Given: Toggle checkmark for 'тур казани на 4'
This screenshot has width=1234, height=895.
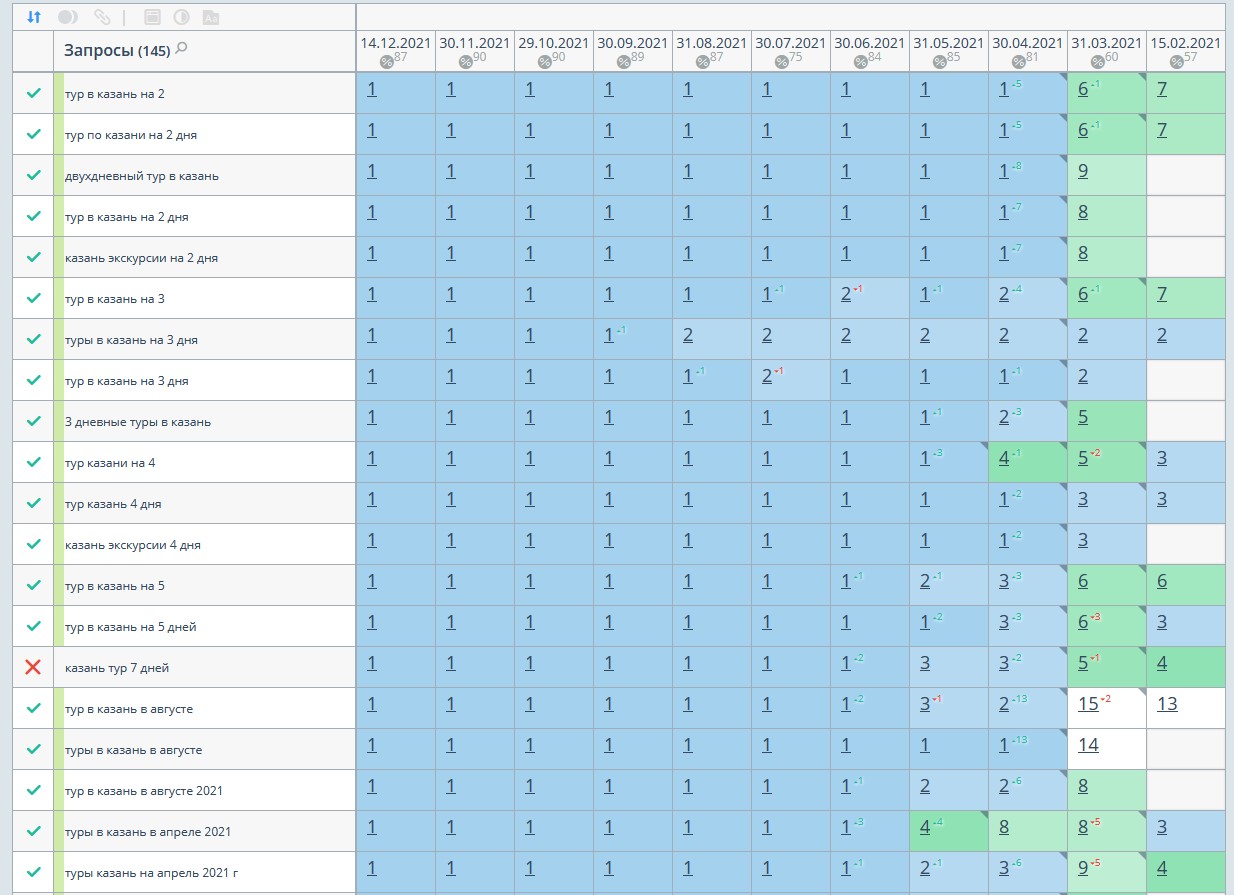Looking at the screenshot, I should [x=34, y=462].
